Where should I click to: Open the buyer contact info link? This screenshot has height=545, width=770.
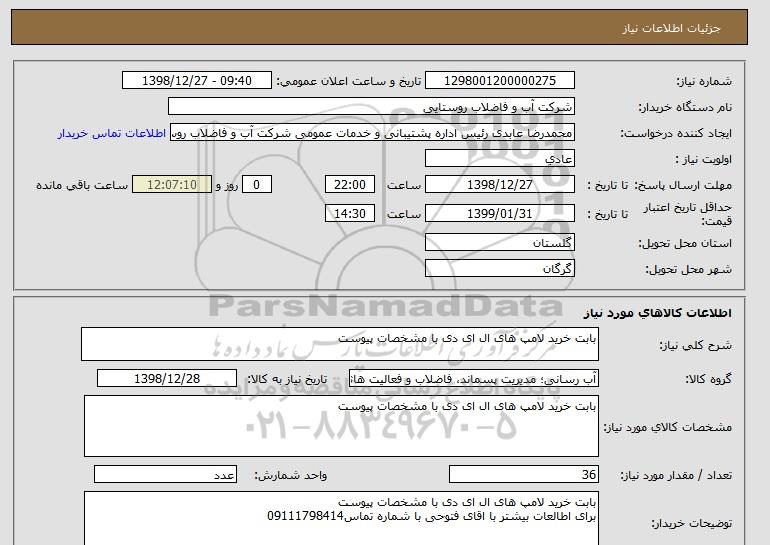tap(111, 134)
